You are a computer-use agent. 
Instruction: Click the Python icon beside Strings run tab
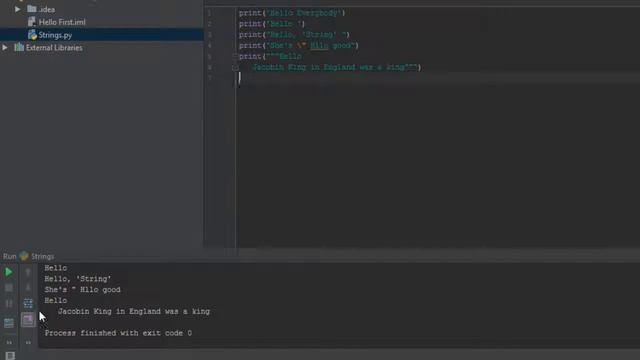click(24, 256)
